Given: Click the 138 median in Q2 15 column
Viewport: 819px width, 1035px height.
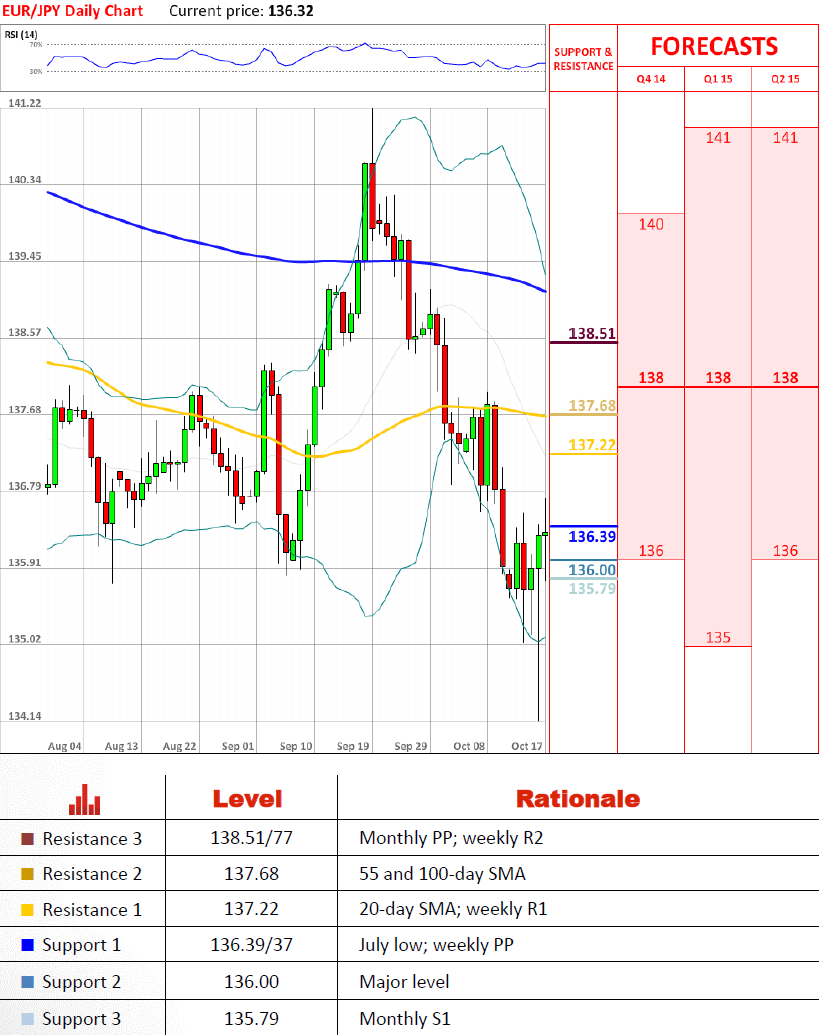Looking at the screenshot, I should click(x=785, y=378).
